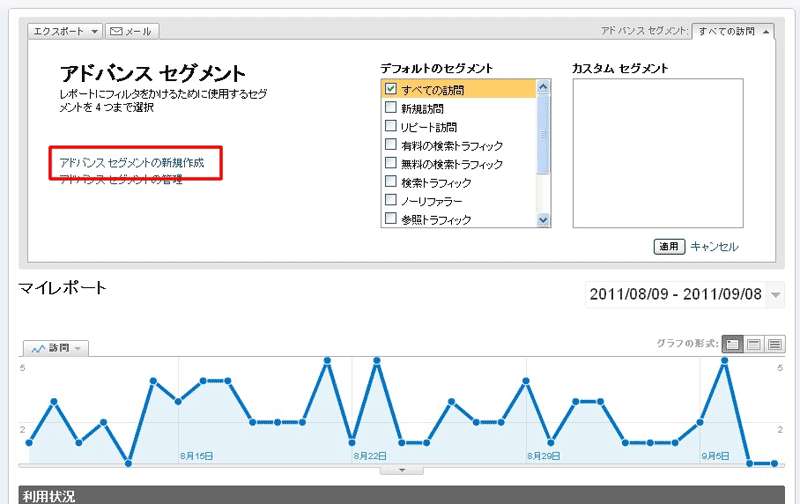800x504 pixels.
Task: Tick the 検索トラフィック checkbox
Action: point(391,183)
